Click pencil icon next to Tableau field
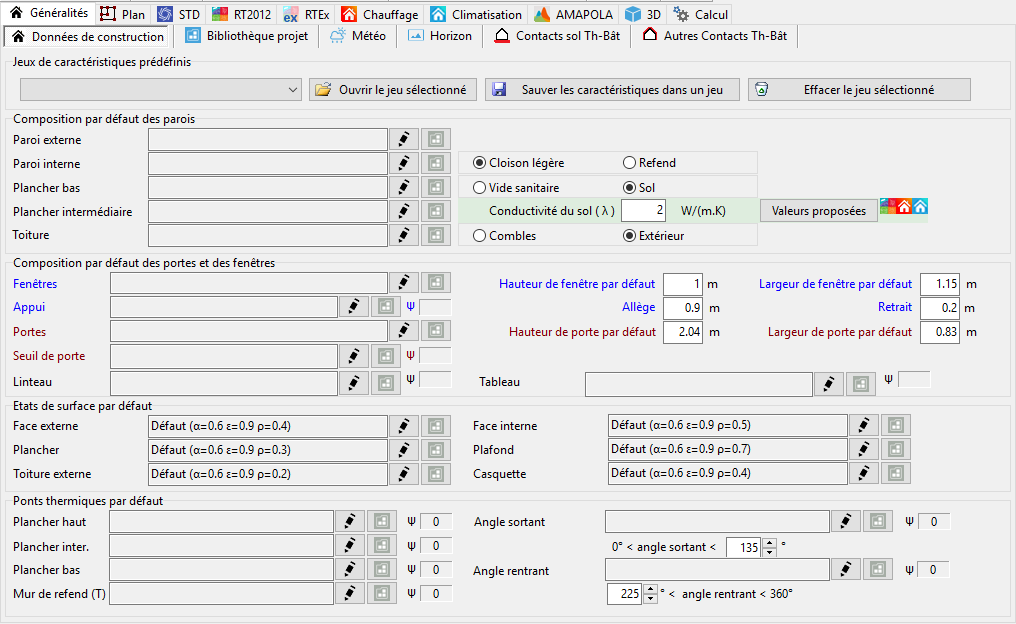The height and width of the screenshot is (624, 1016). (828, 384)
